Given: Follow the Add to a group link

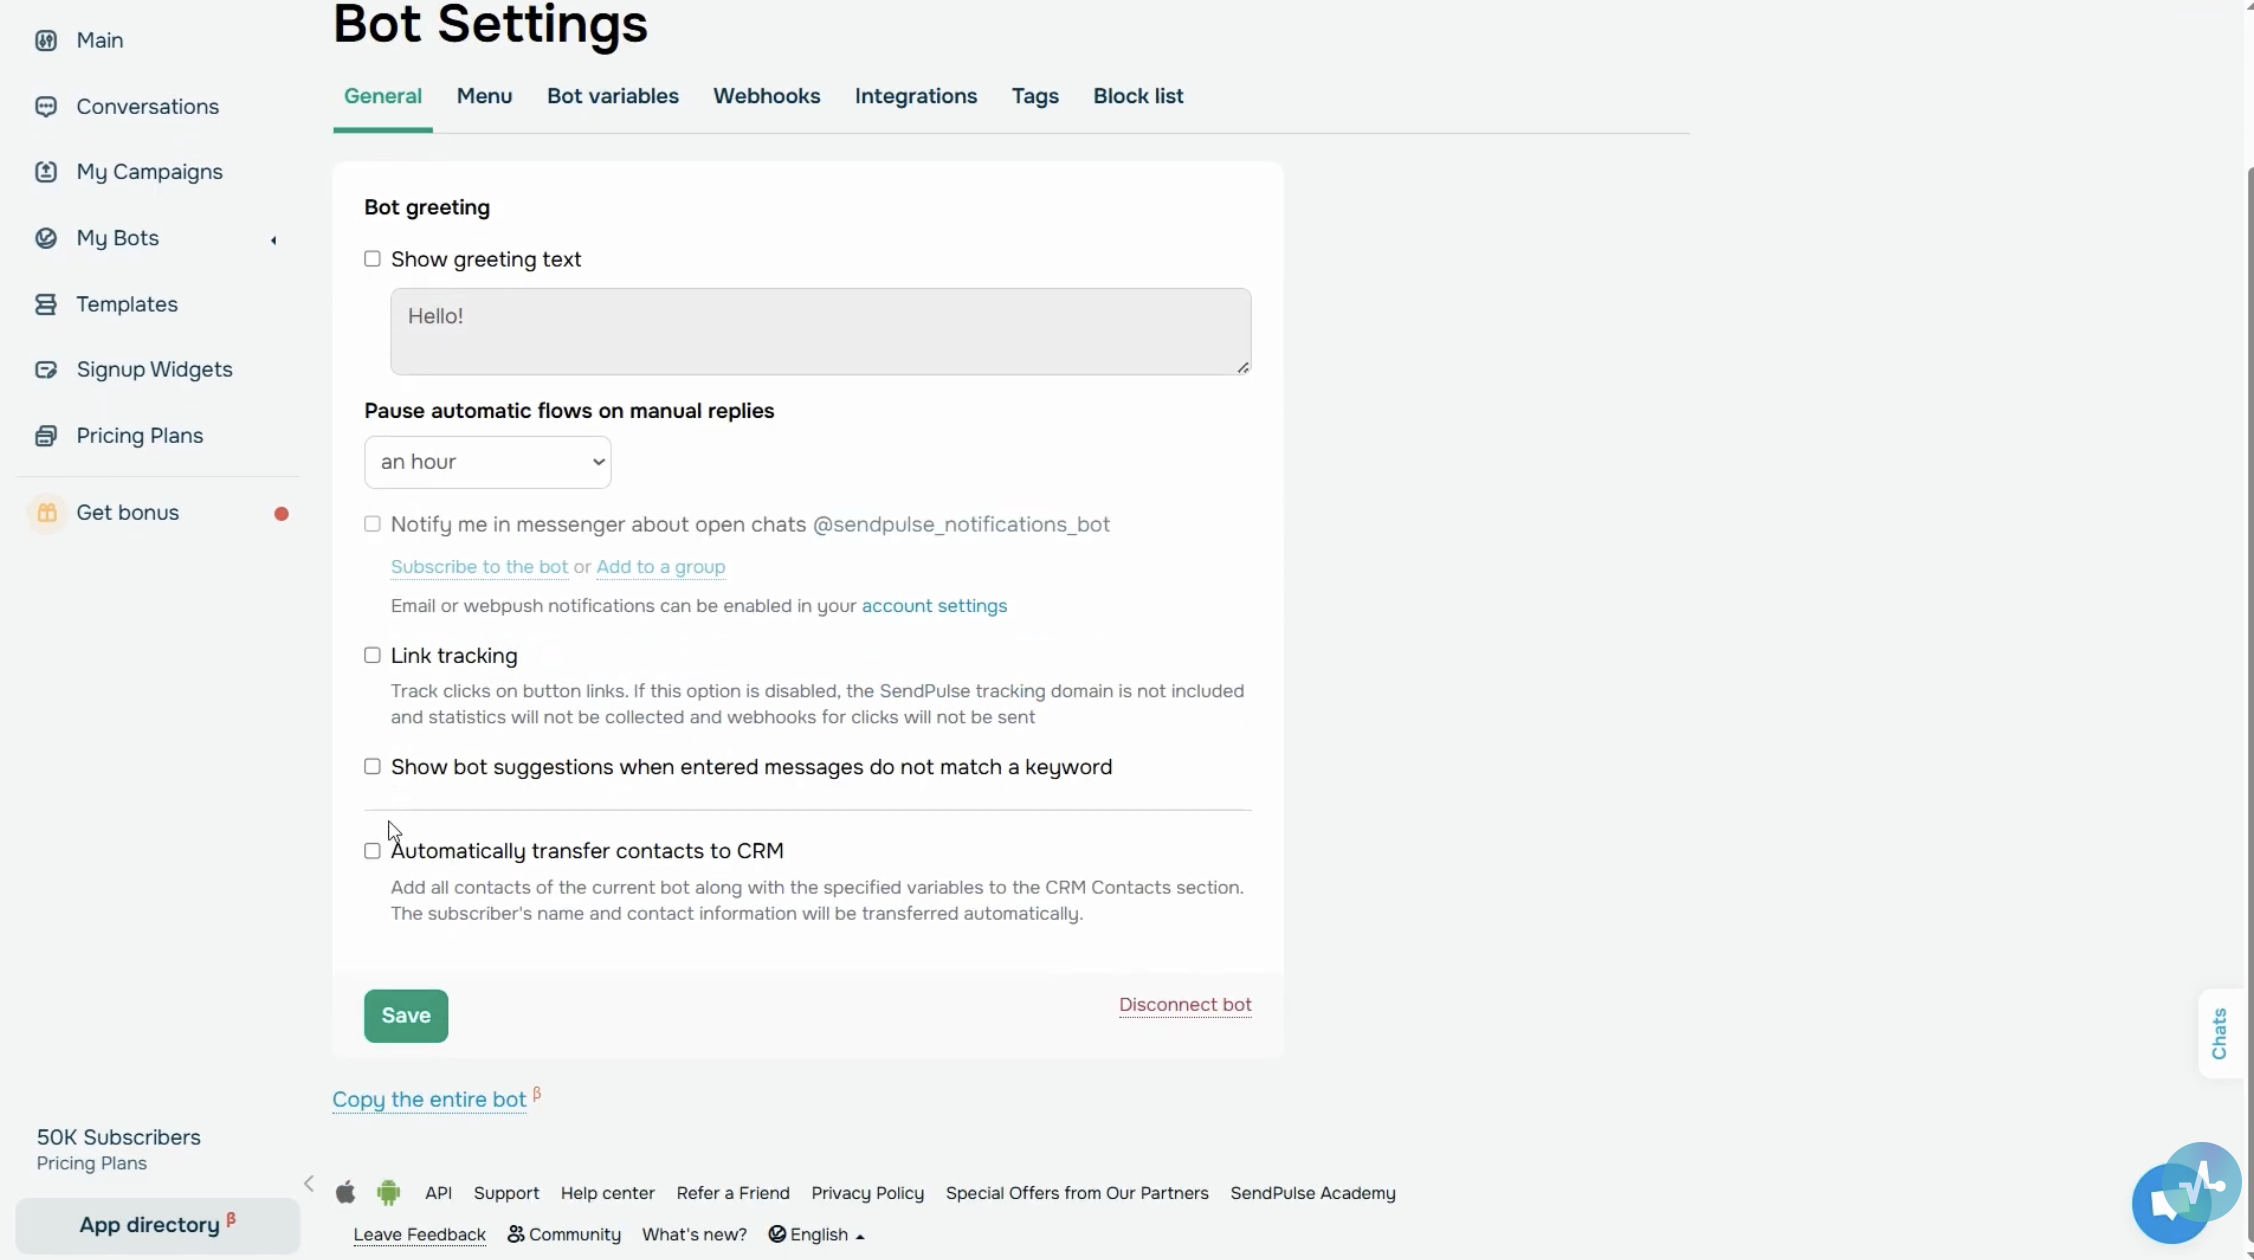Looking at the screenshot, I should pos(661,567).
